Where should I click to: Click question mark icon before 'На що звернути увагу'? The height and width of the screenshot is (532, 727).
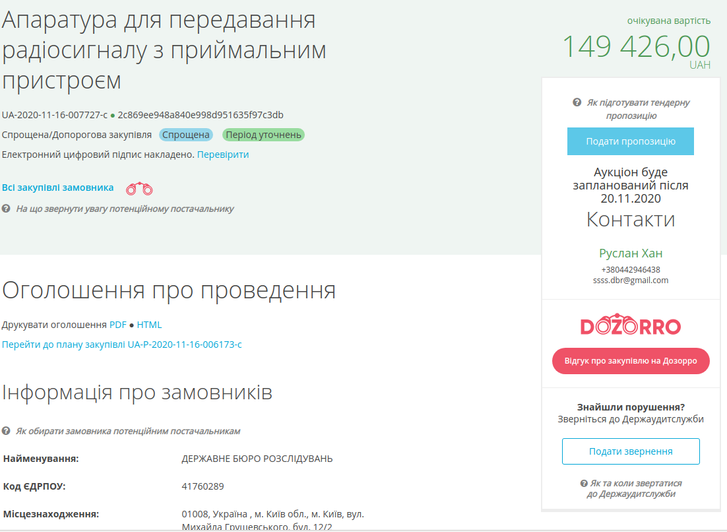tap(6, 209)
